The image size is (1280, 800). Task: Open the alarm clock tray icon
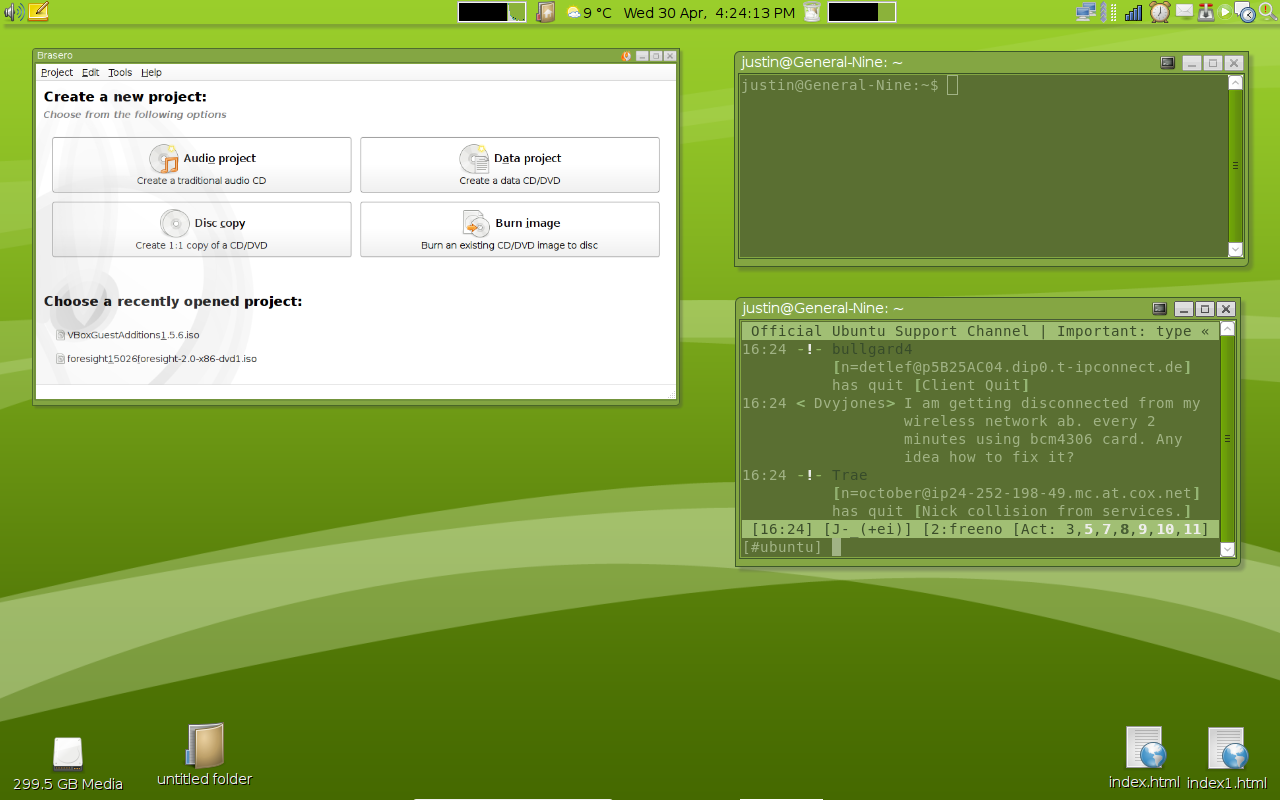(x=1160, y=12)
